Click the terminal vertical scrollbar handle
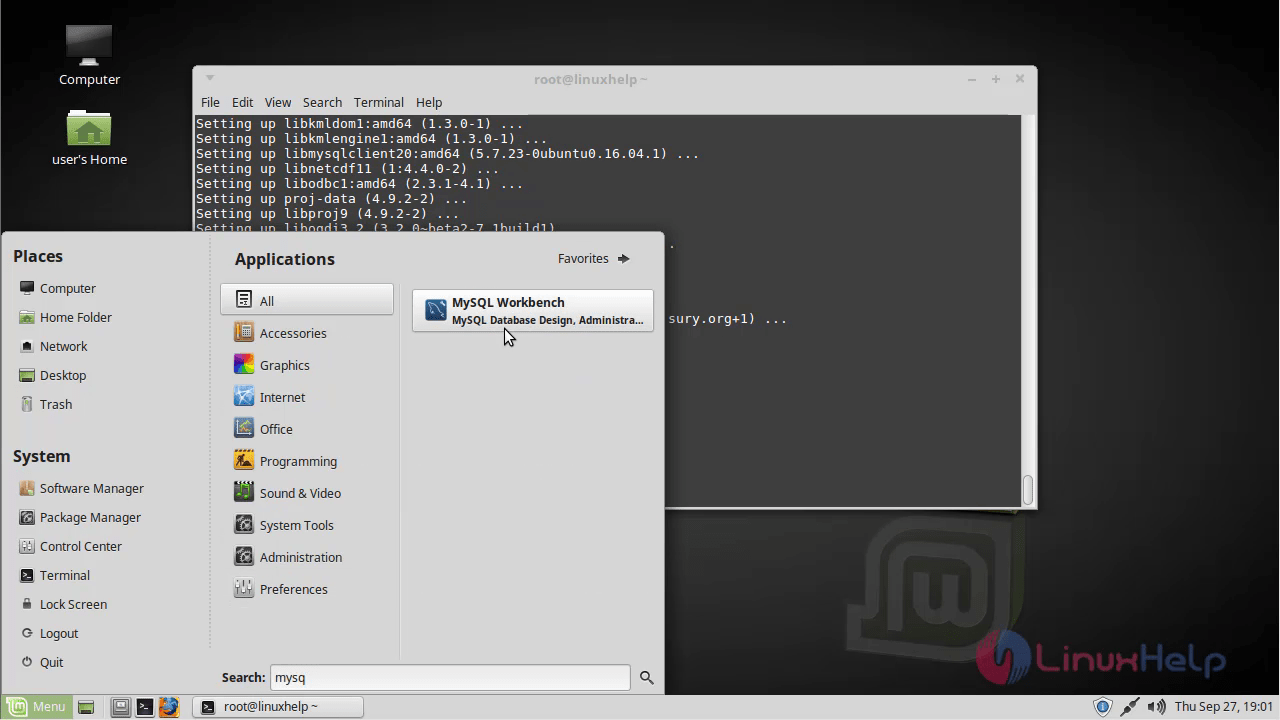 pos(1028,489)
